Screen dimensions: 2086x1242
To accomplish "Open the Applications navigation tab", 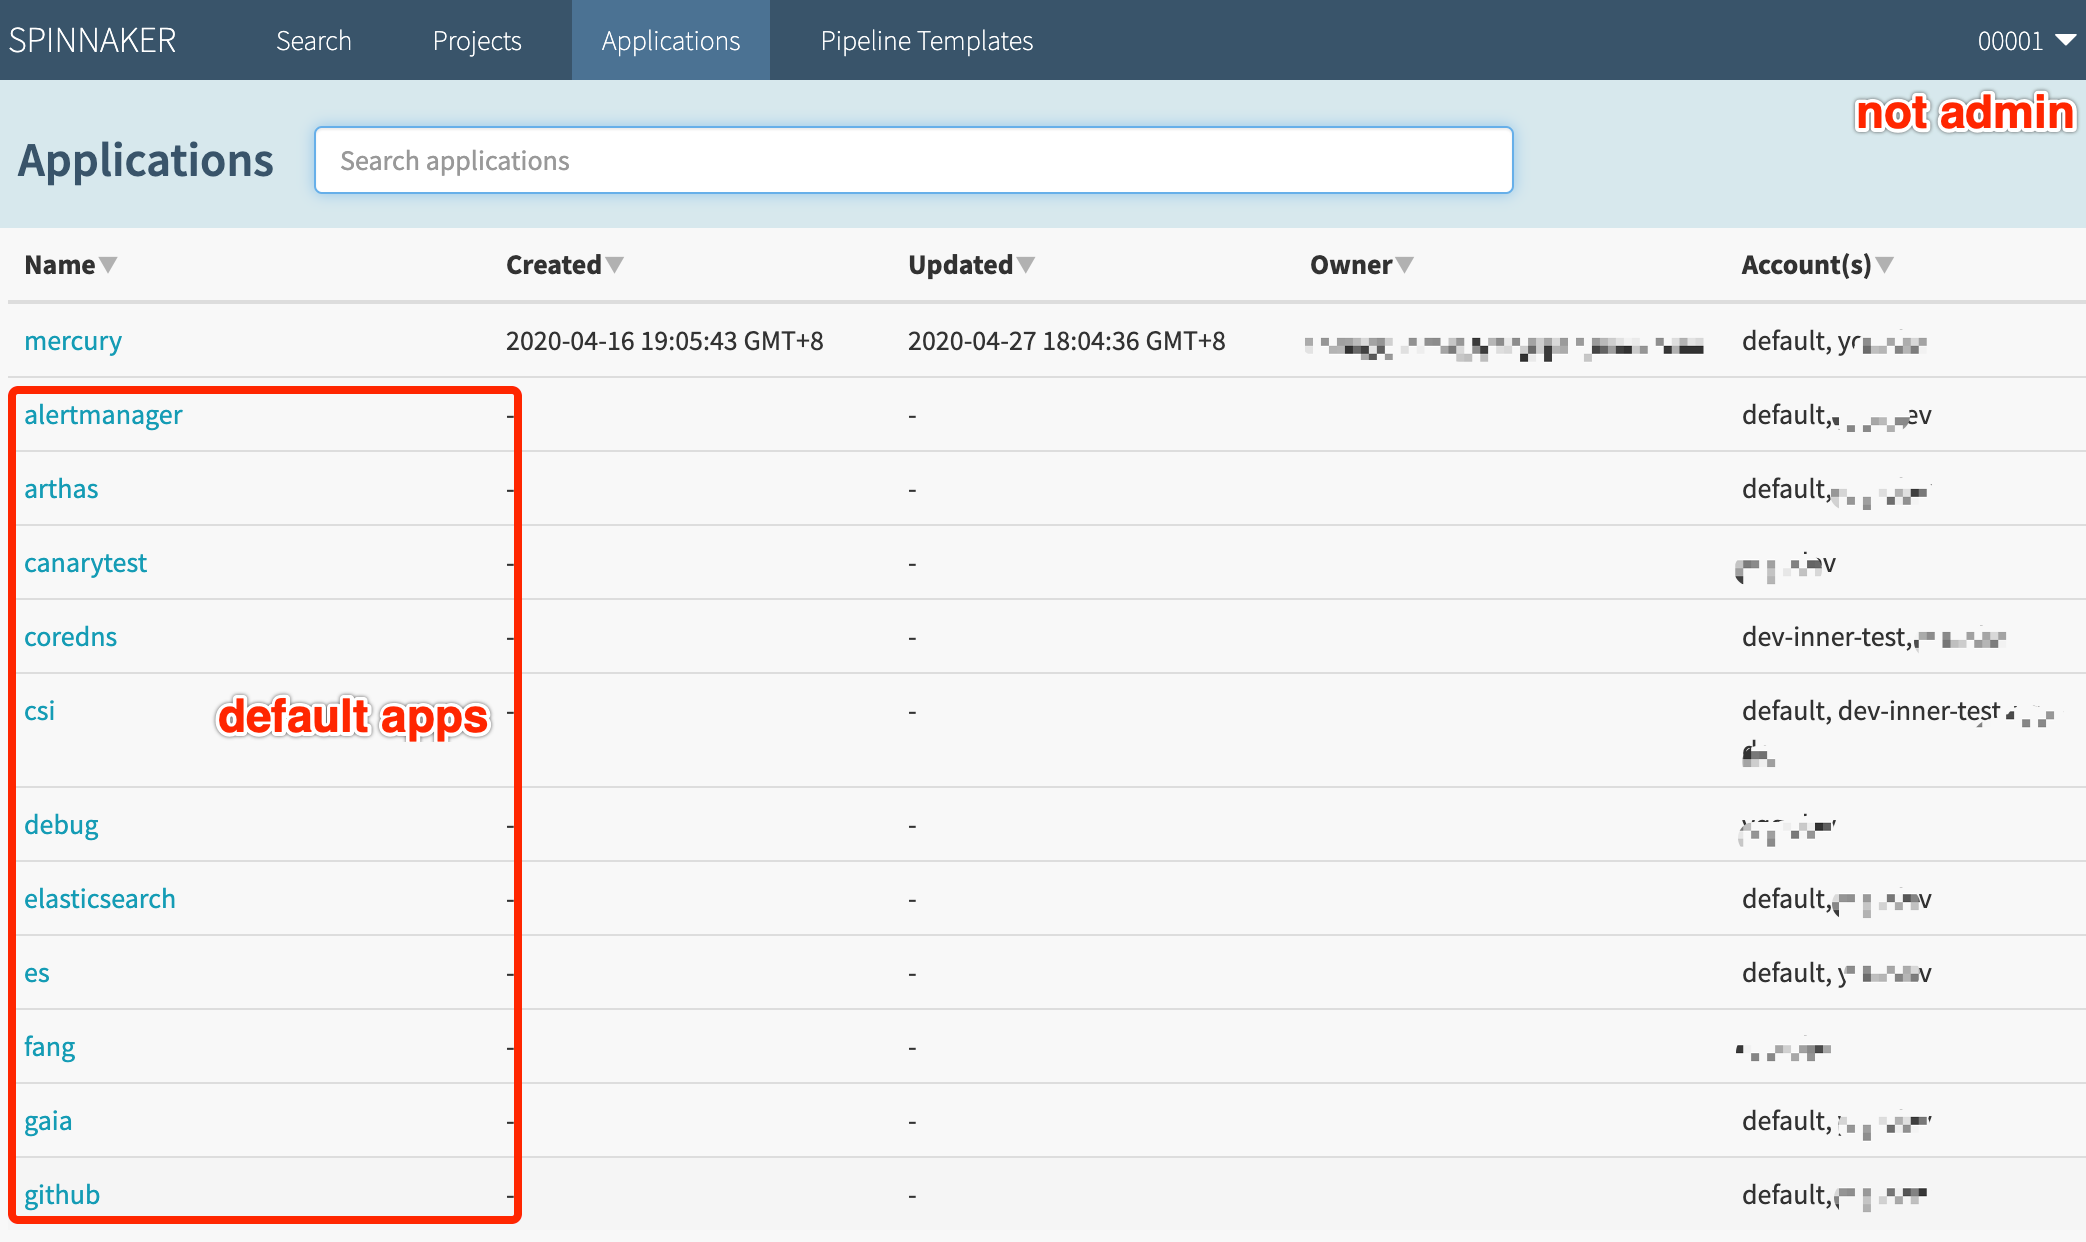I will pos(670,40).
